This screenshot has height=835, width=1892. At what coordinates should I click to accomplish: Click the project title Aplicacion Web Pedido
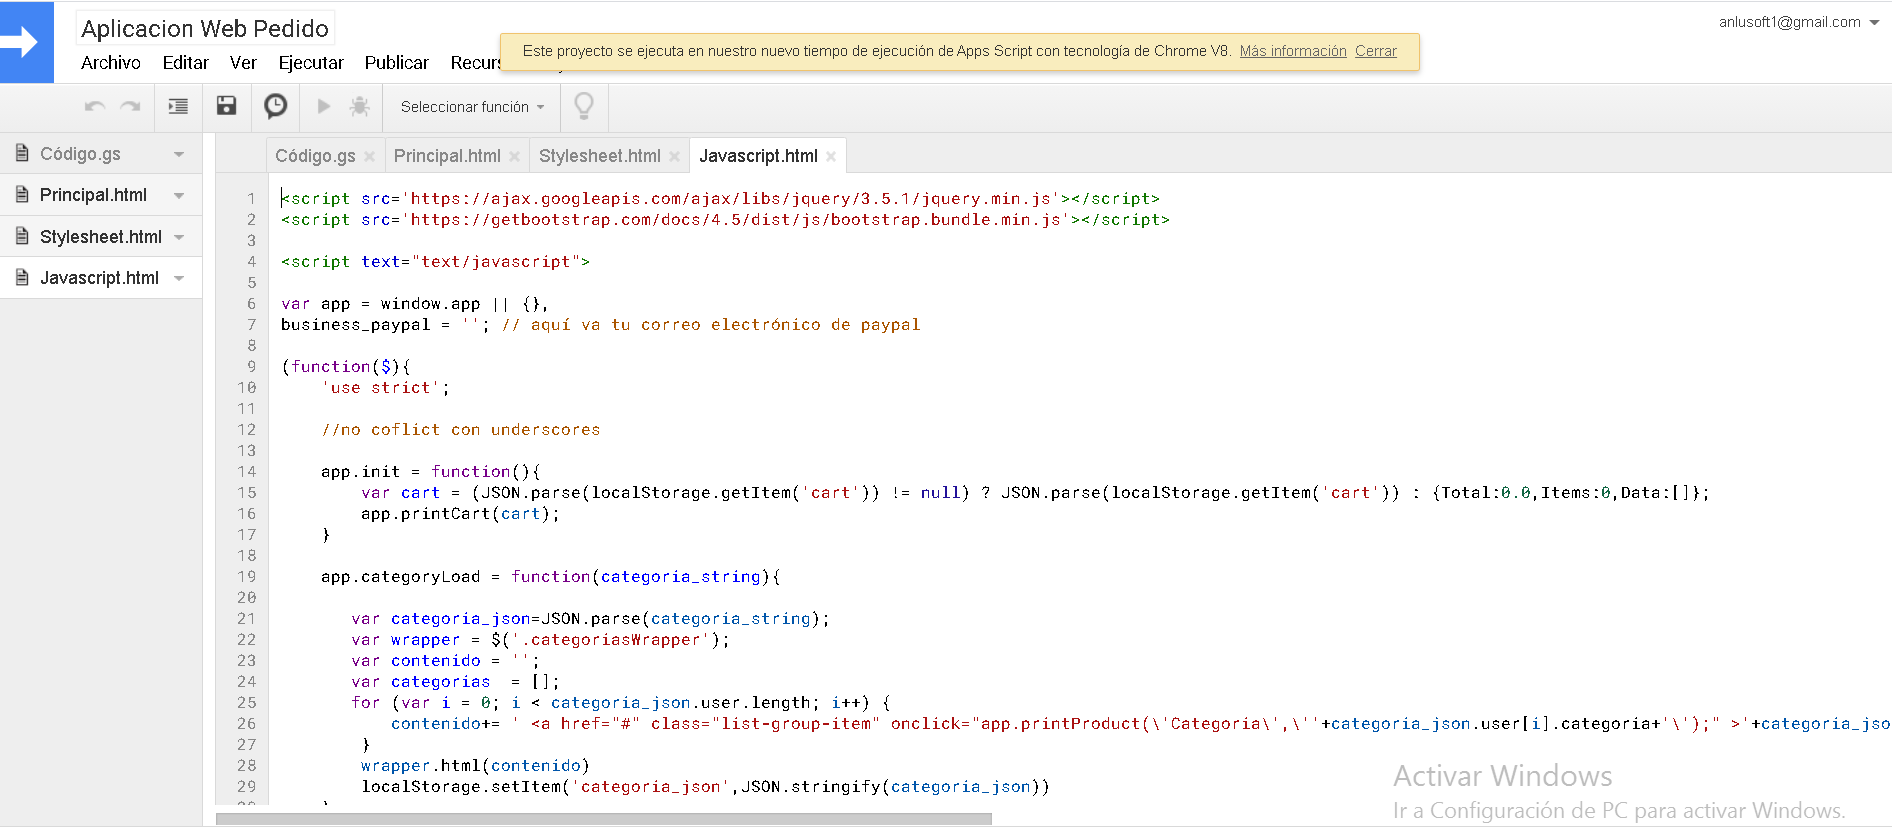coord(205,28)
